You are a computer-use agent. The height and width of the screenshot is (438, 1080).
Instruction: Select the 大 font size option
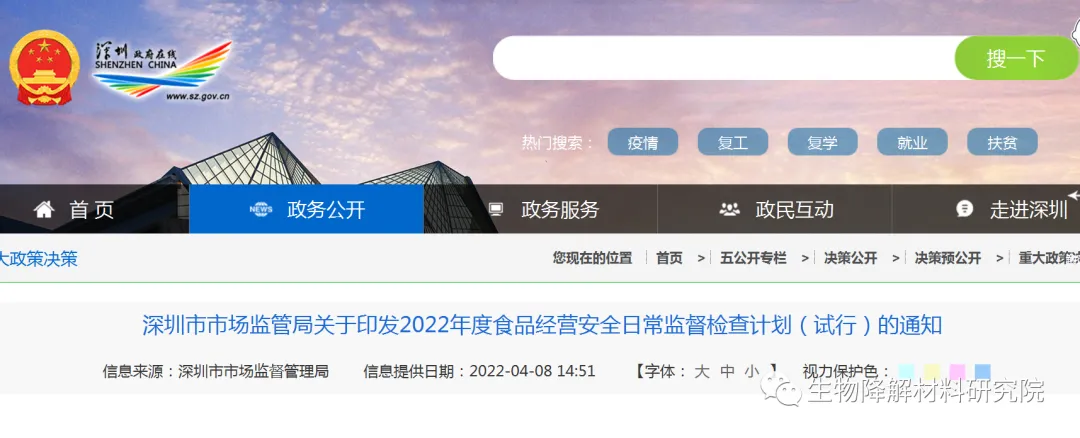(x=702, y=371)
